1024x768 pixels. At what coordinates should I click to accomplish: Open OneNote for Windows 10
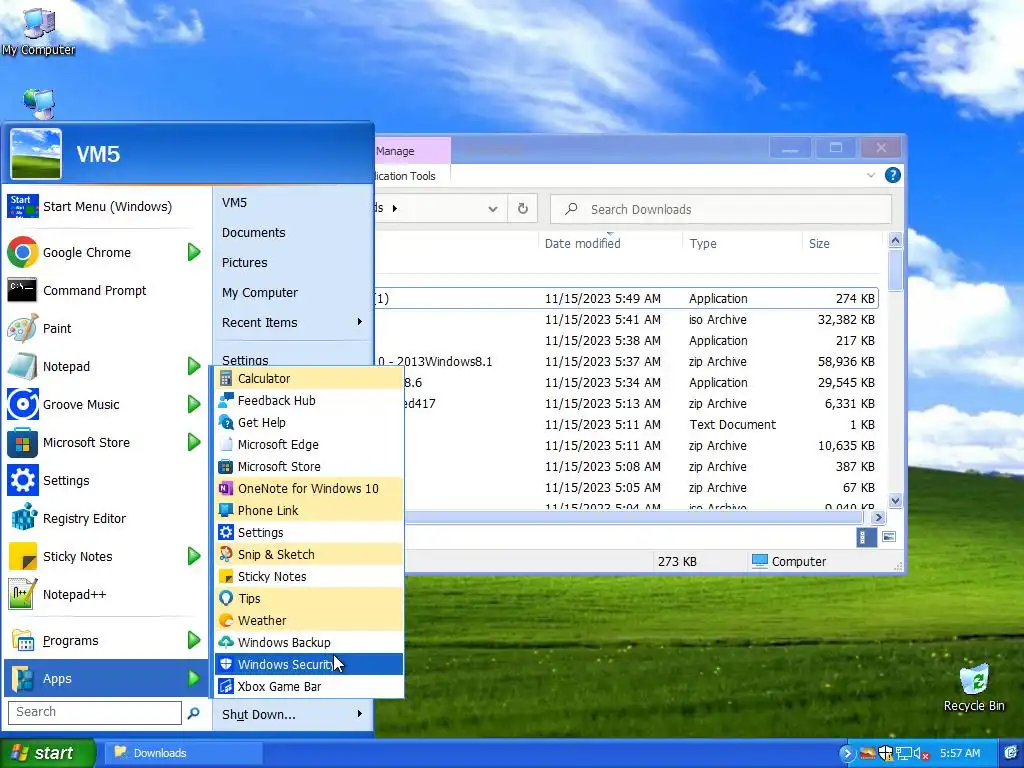click(309, 488)
